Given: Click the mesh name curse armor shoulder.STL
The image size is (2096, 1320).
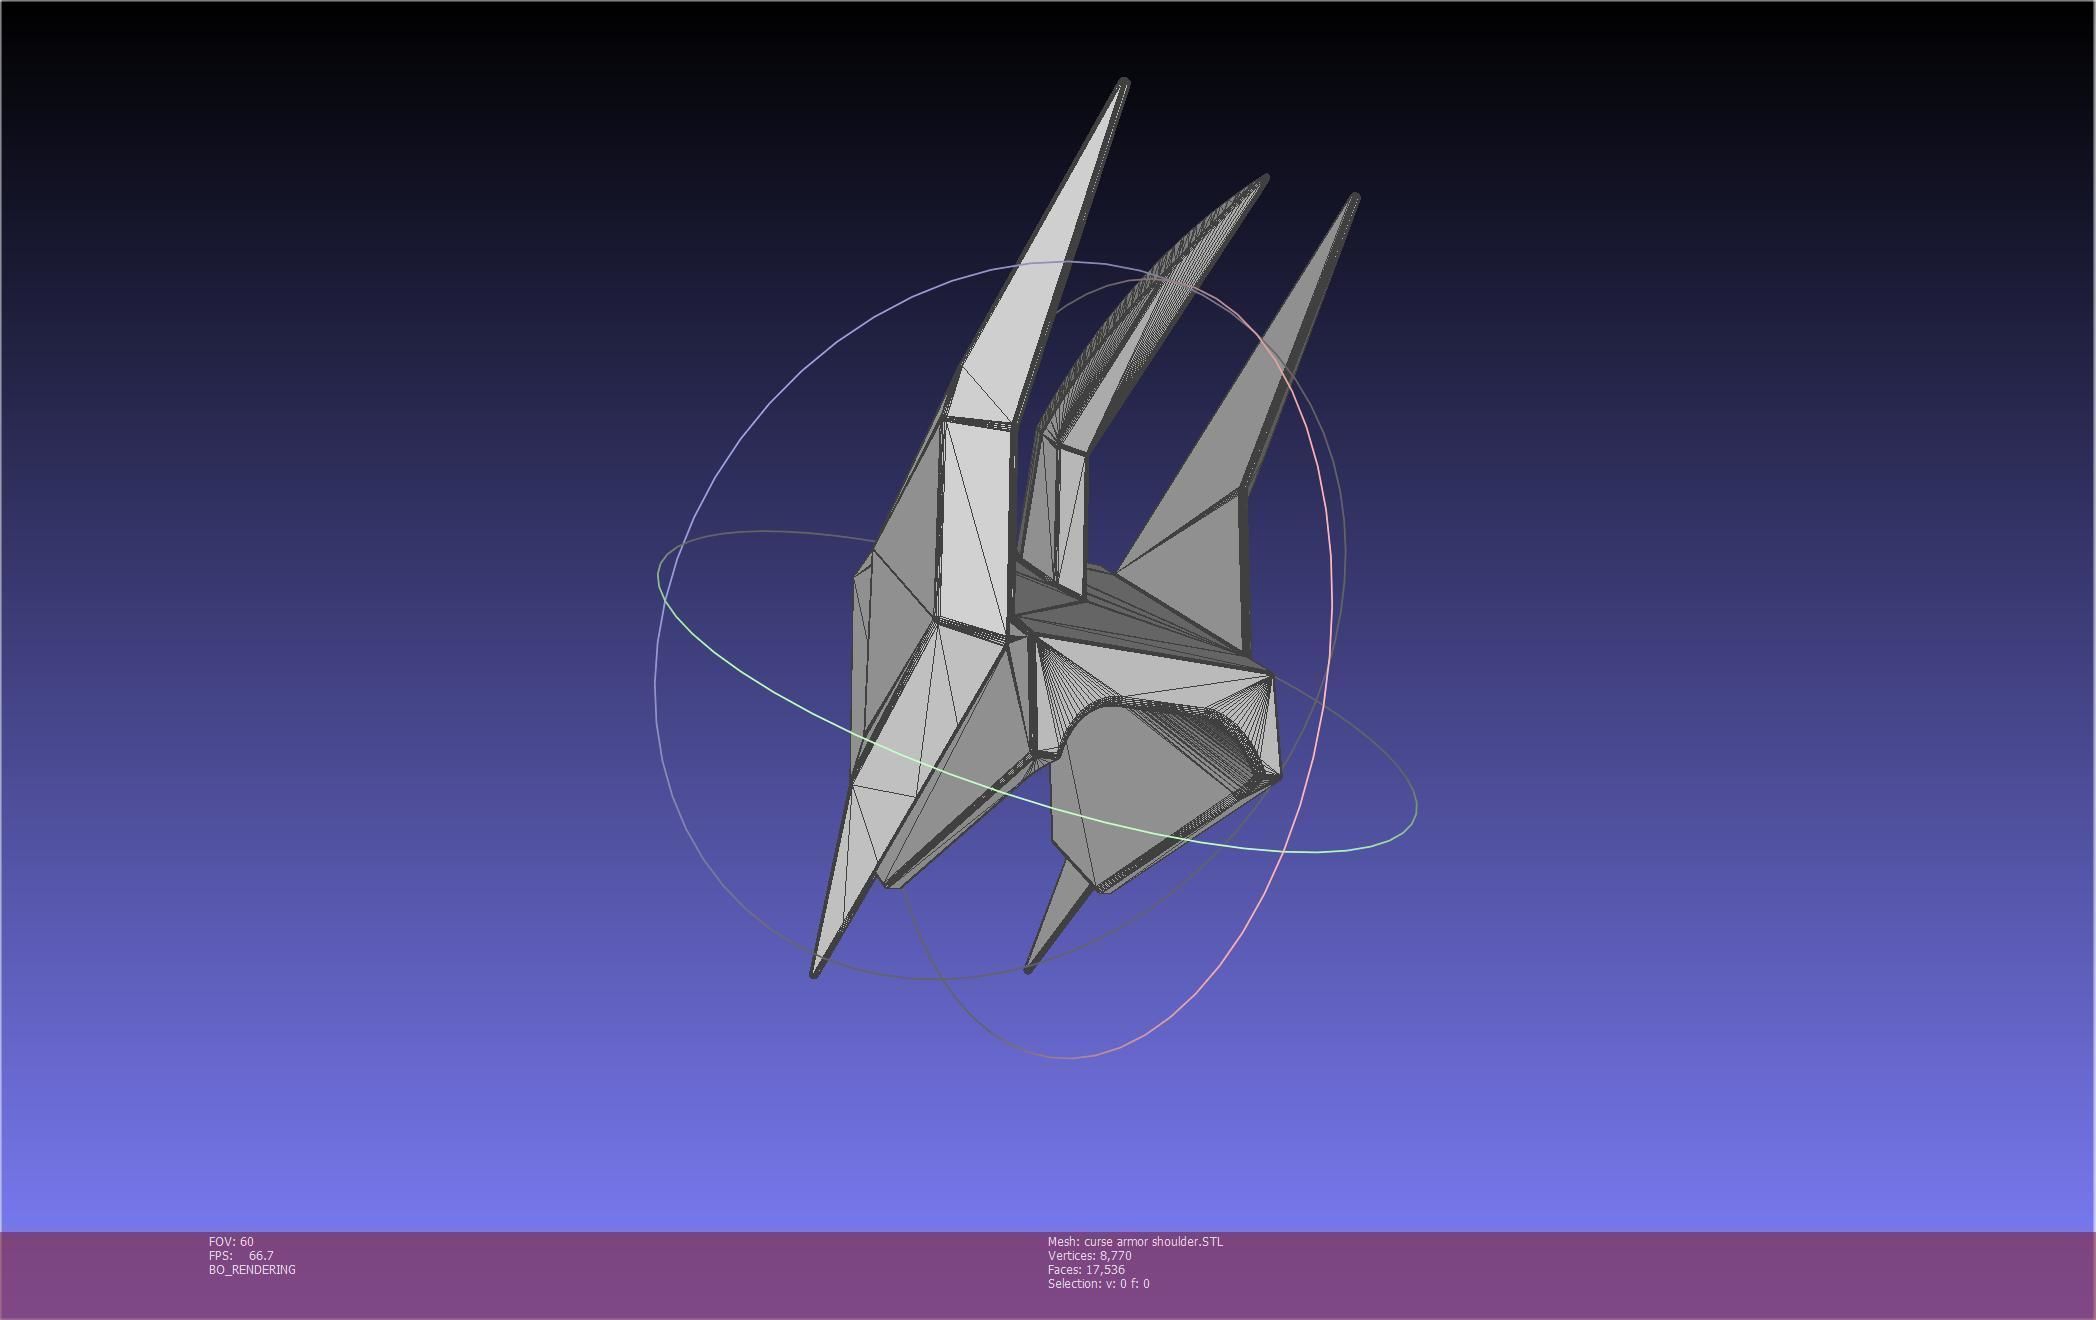Looking at the screenshot, I should (x=1135, y=1241).
